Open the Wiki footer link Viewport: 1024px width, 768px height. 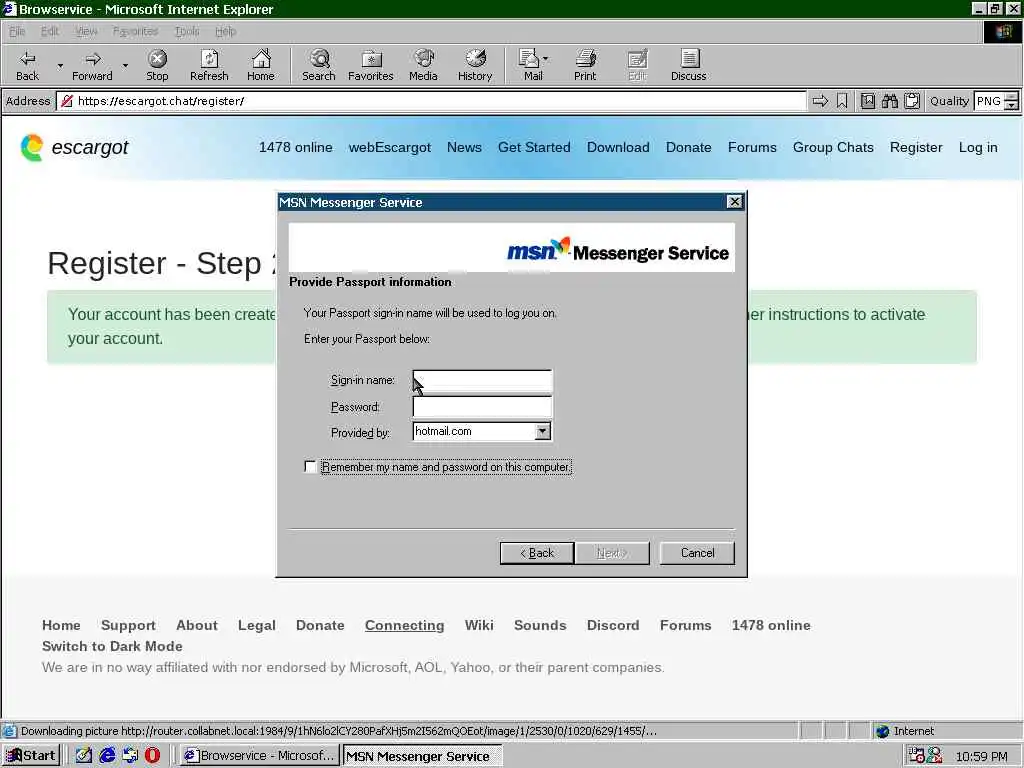[479, 625]
